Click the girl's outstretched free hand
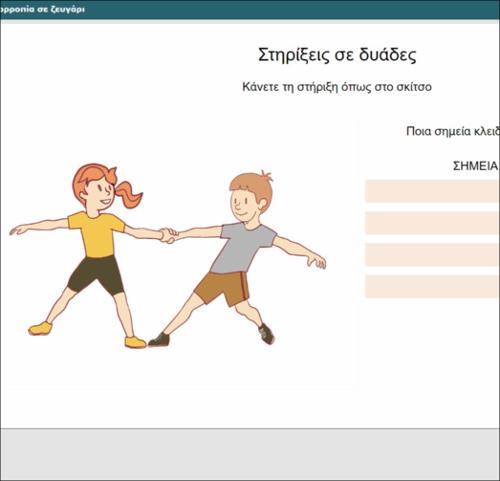Screen dimensions: 500x481 click(x=17, y=230)
